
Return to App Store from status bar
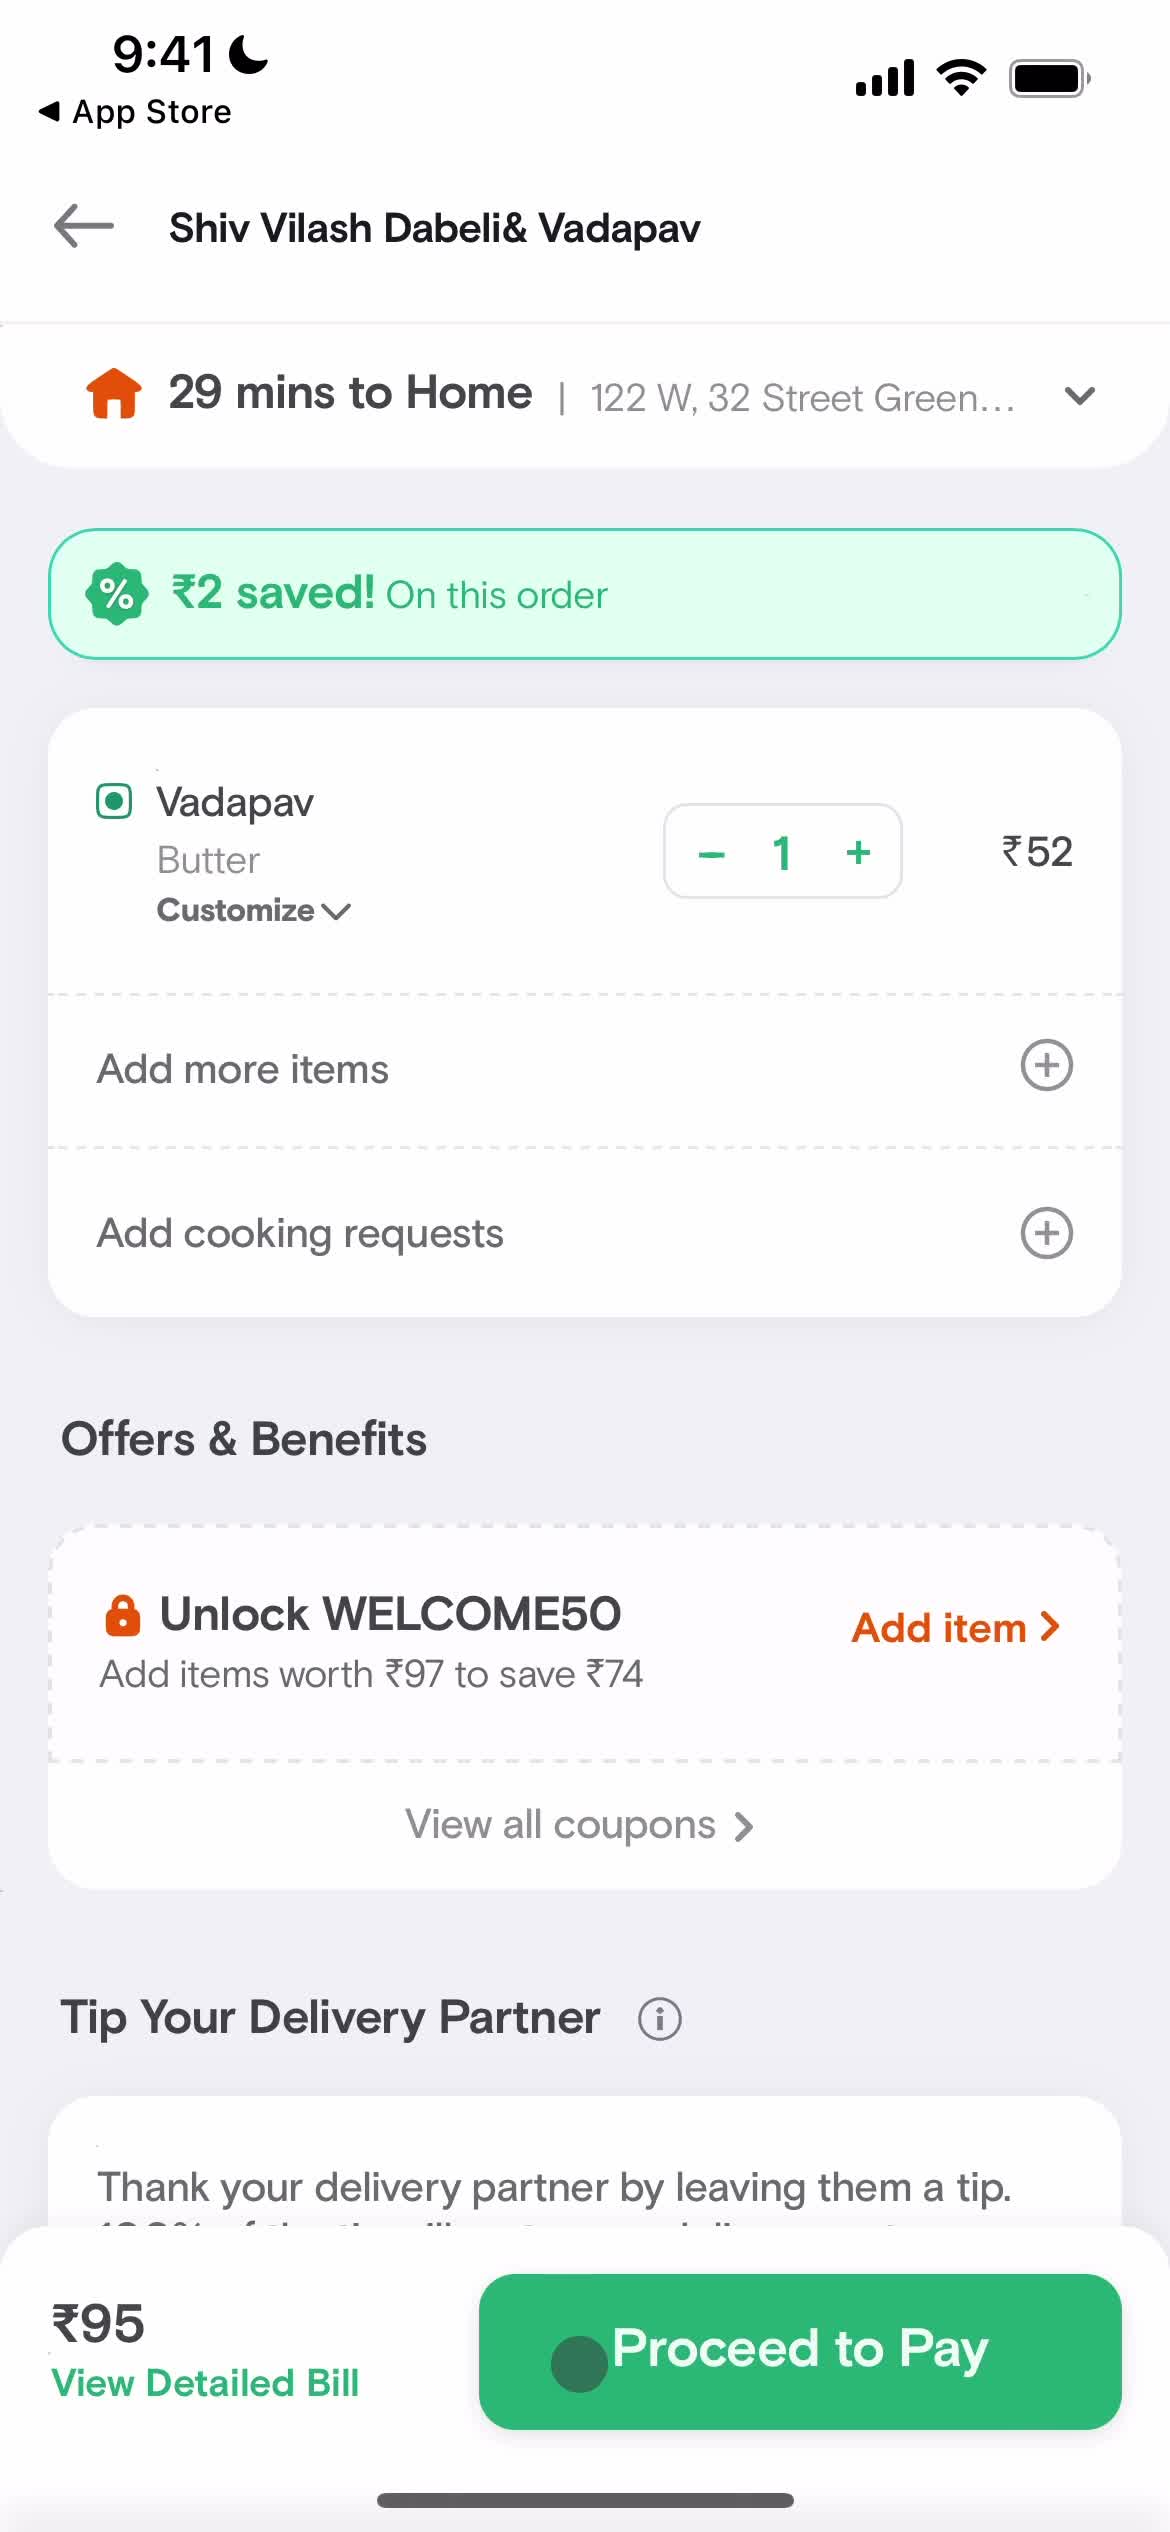coord(135,112)
